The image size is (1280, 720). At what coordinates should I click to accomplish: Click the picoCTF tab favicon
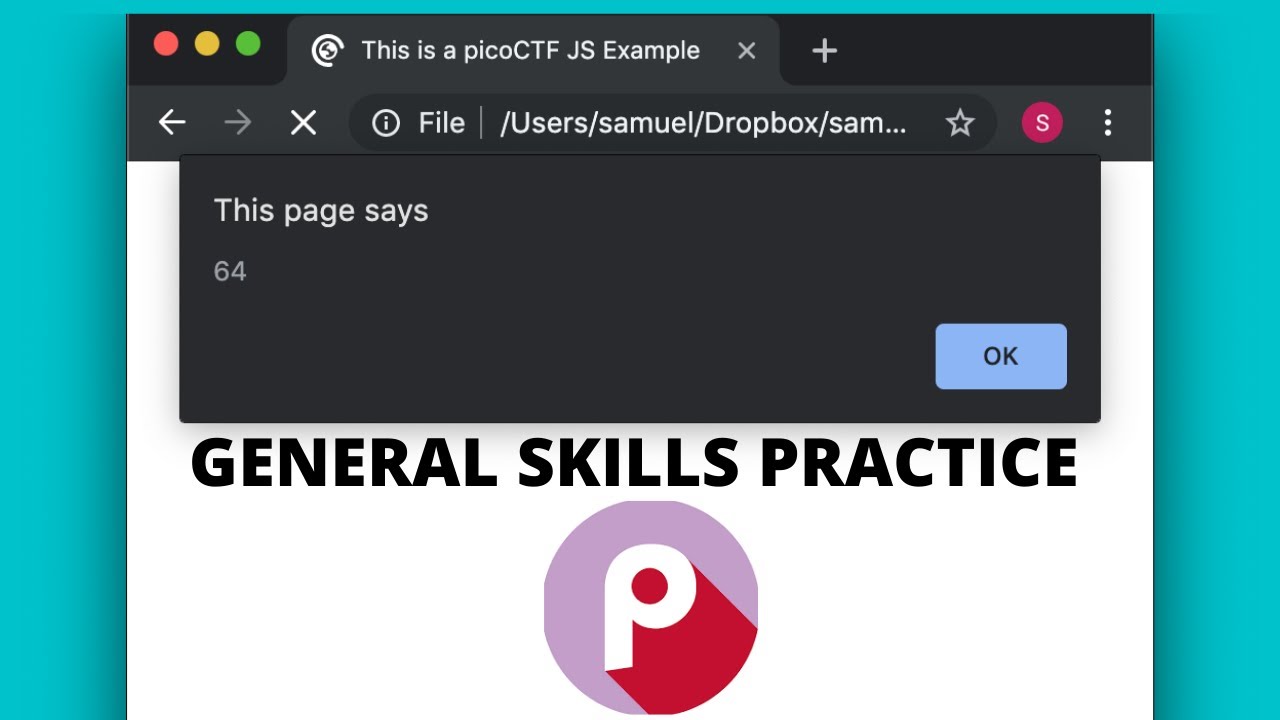pos(327,50)
